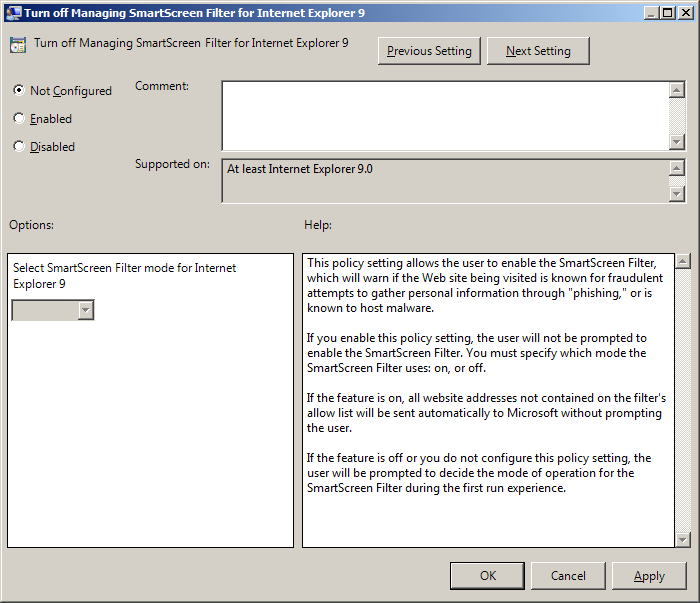
Task: Click the Apply button
Action: tap(649, 575)
